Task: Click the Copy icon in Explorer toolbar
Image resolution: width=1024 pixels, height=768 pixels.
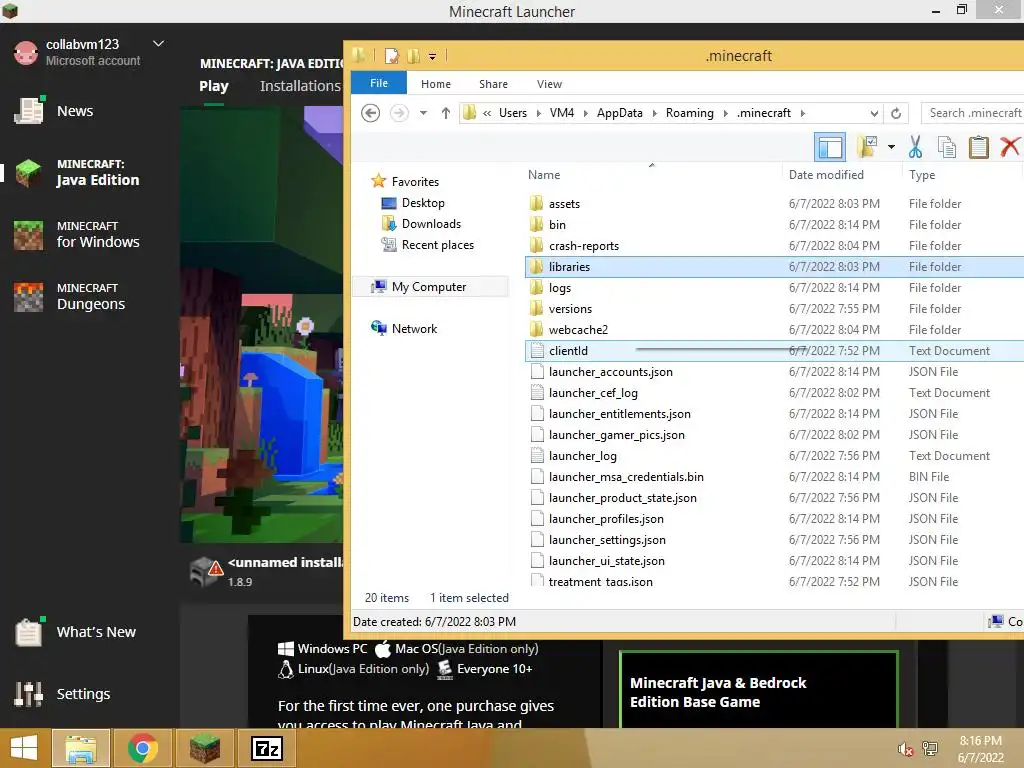Action: (946, 147)
